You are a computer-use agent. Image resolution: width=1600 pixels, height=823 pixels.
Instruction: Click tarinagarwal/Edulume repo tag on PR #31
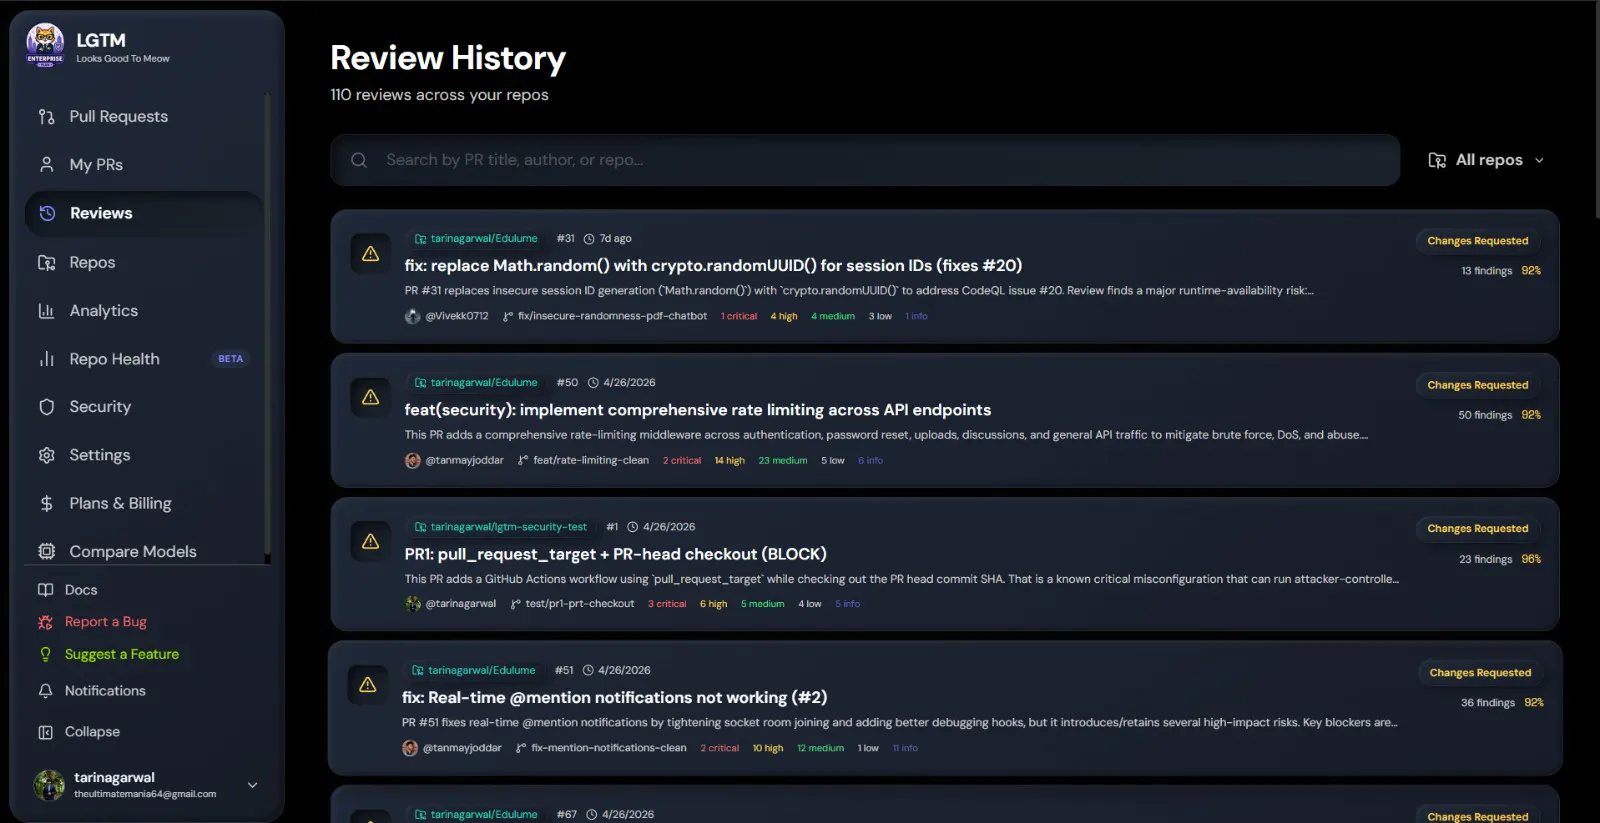[476, 239]
